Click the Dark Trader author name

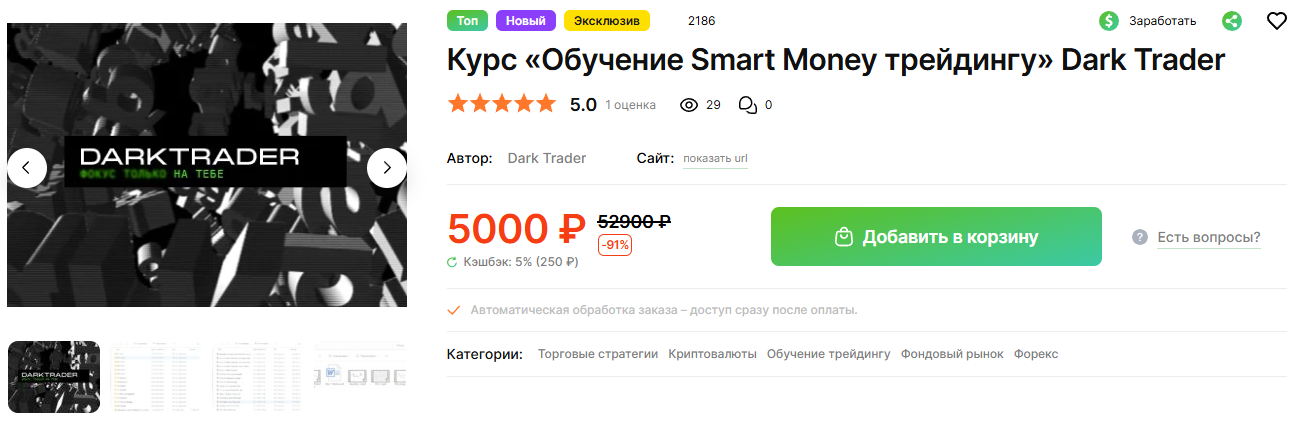coord(547,158)
